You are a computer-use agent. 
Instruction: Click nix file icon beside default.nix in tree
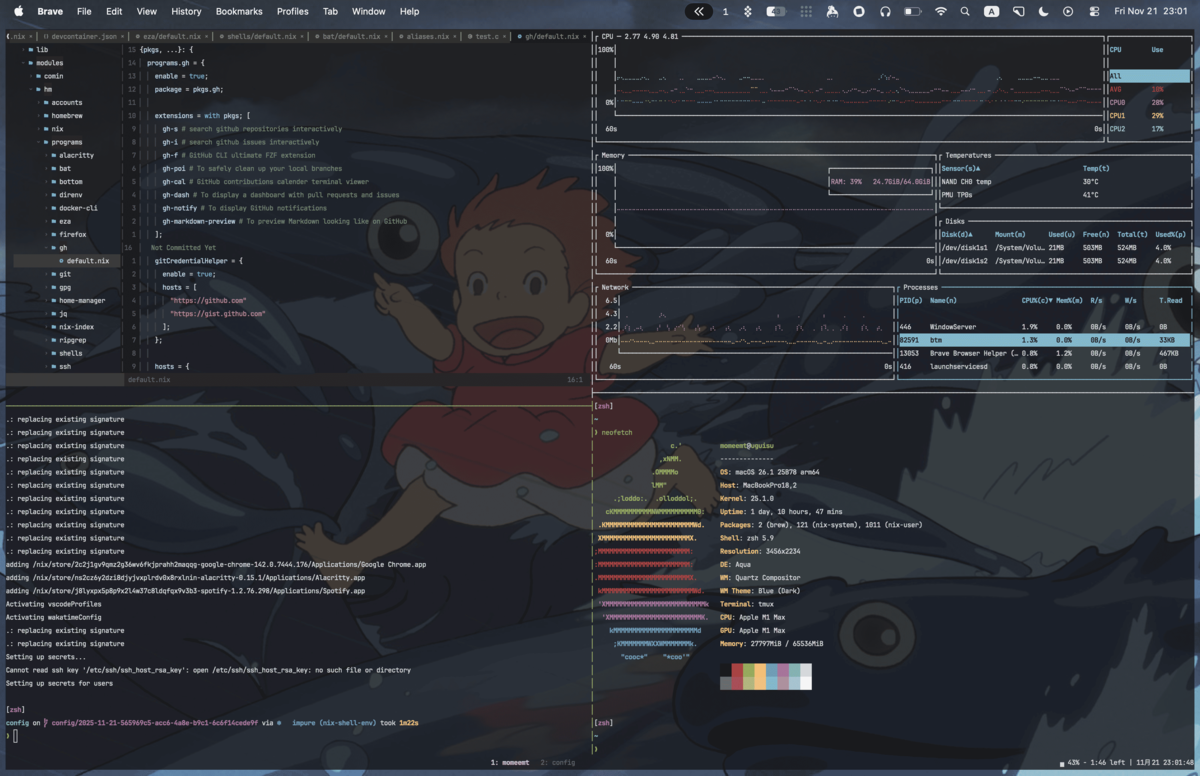click(x=61, y=261)
